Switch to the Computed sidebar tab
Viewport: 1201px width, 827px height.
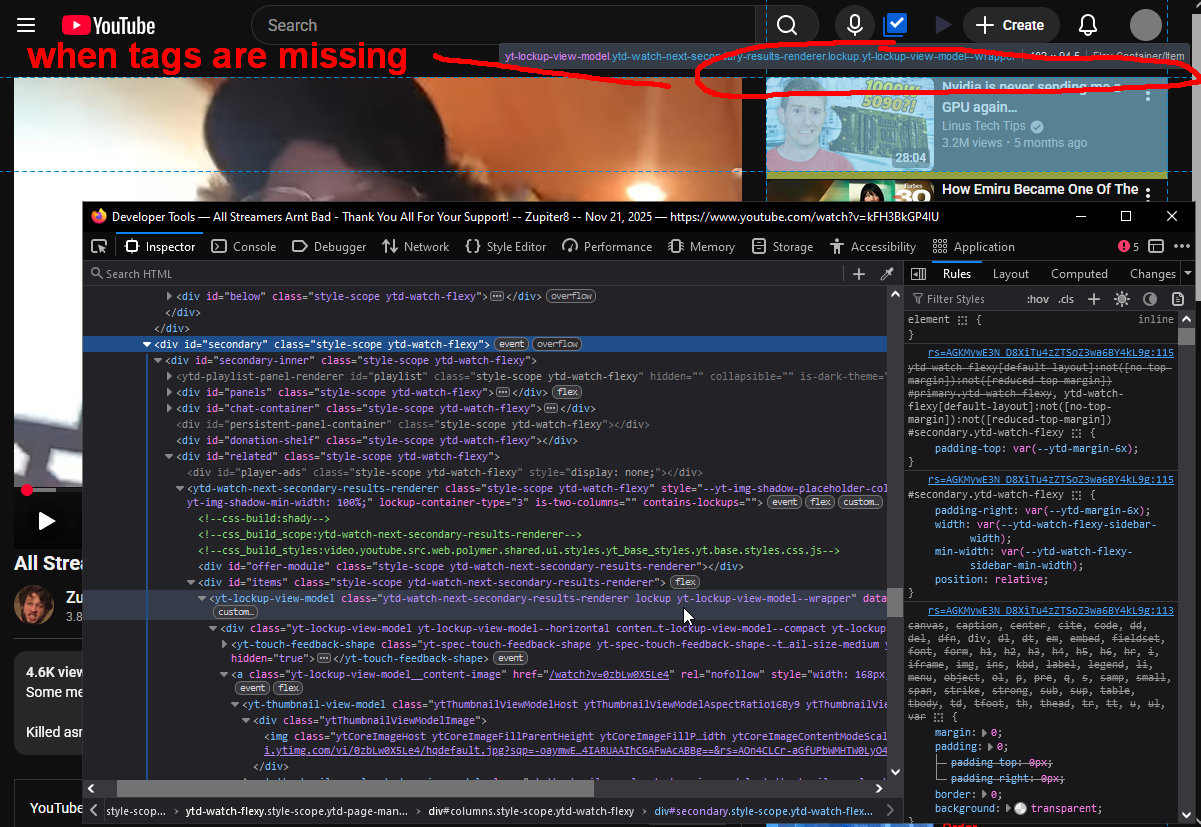(1079, 273)
